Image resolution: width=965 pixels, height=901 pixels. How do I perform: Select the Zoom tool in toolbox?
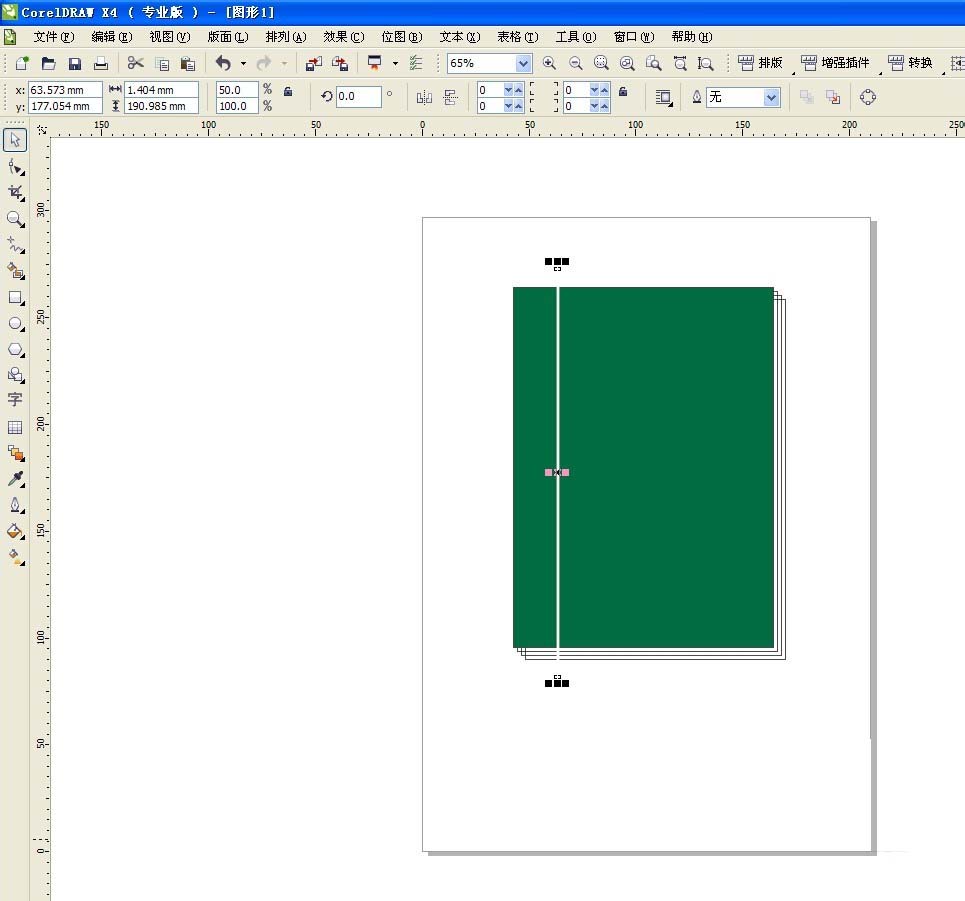pos(15,219)
